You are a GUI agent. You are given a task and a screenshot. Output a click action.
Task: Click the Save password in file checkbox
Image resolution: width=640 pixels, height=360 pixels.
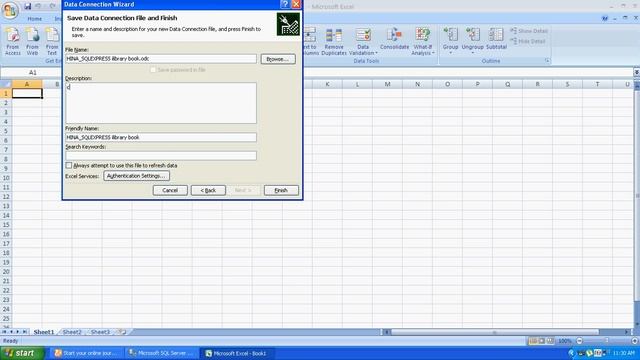(x=153, y=70)
